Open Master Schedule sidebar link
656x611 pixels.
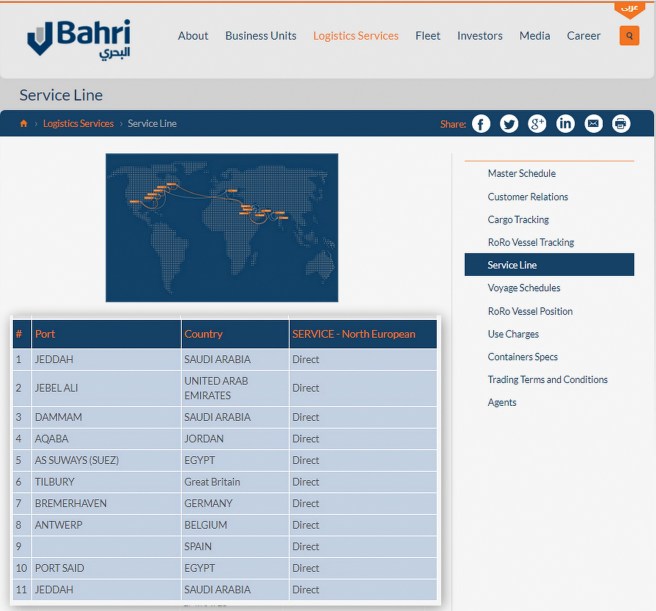coord(521,174)
